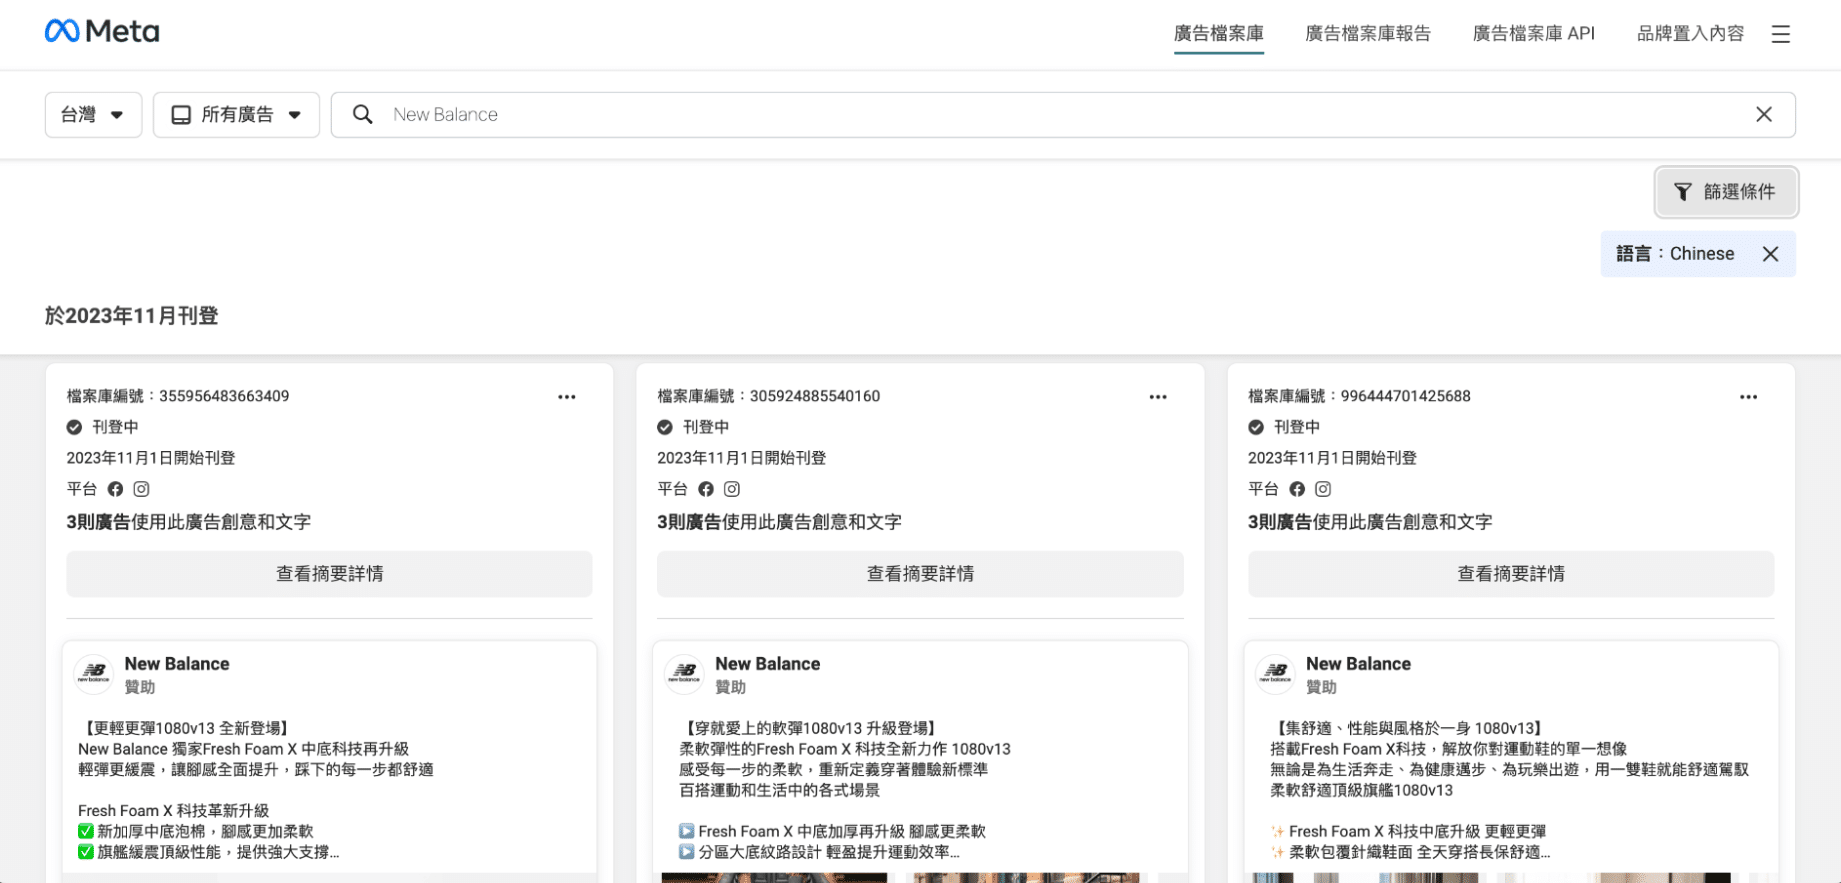The height and width of the screenshot is (883, 1841).
Task: Click Instagram platform icon on ad 355956483663409
Action: [142, 489]
